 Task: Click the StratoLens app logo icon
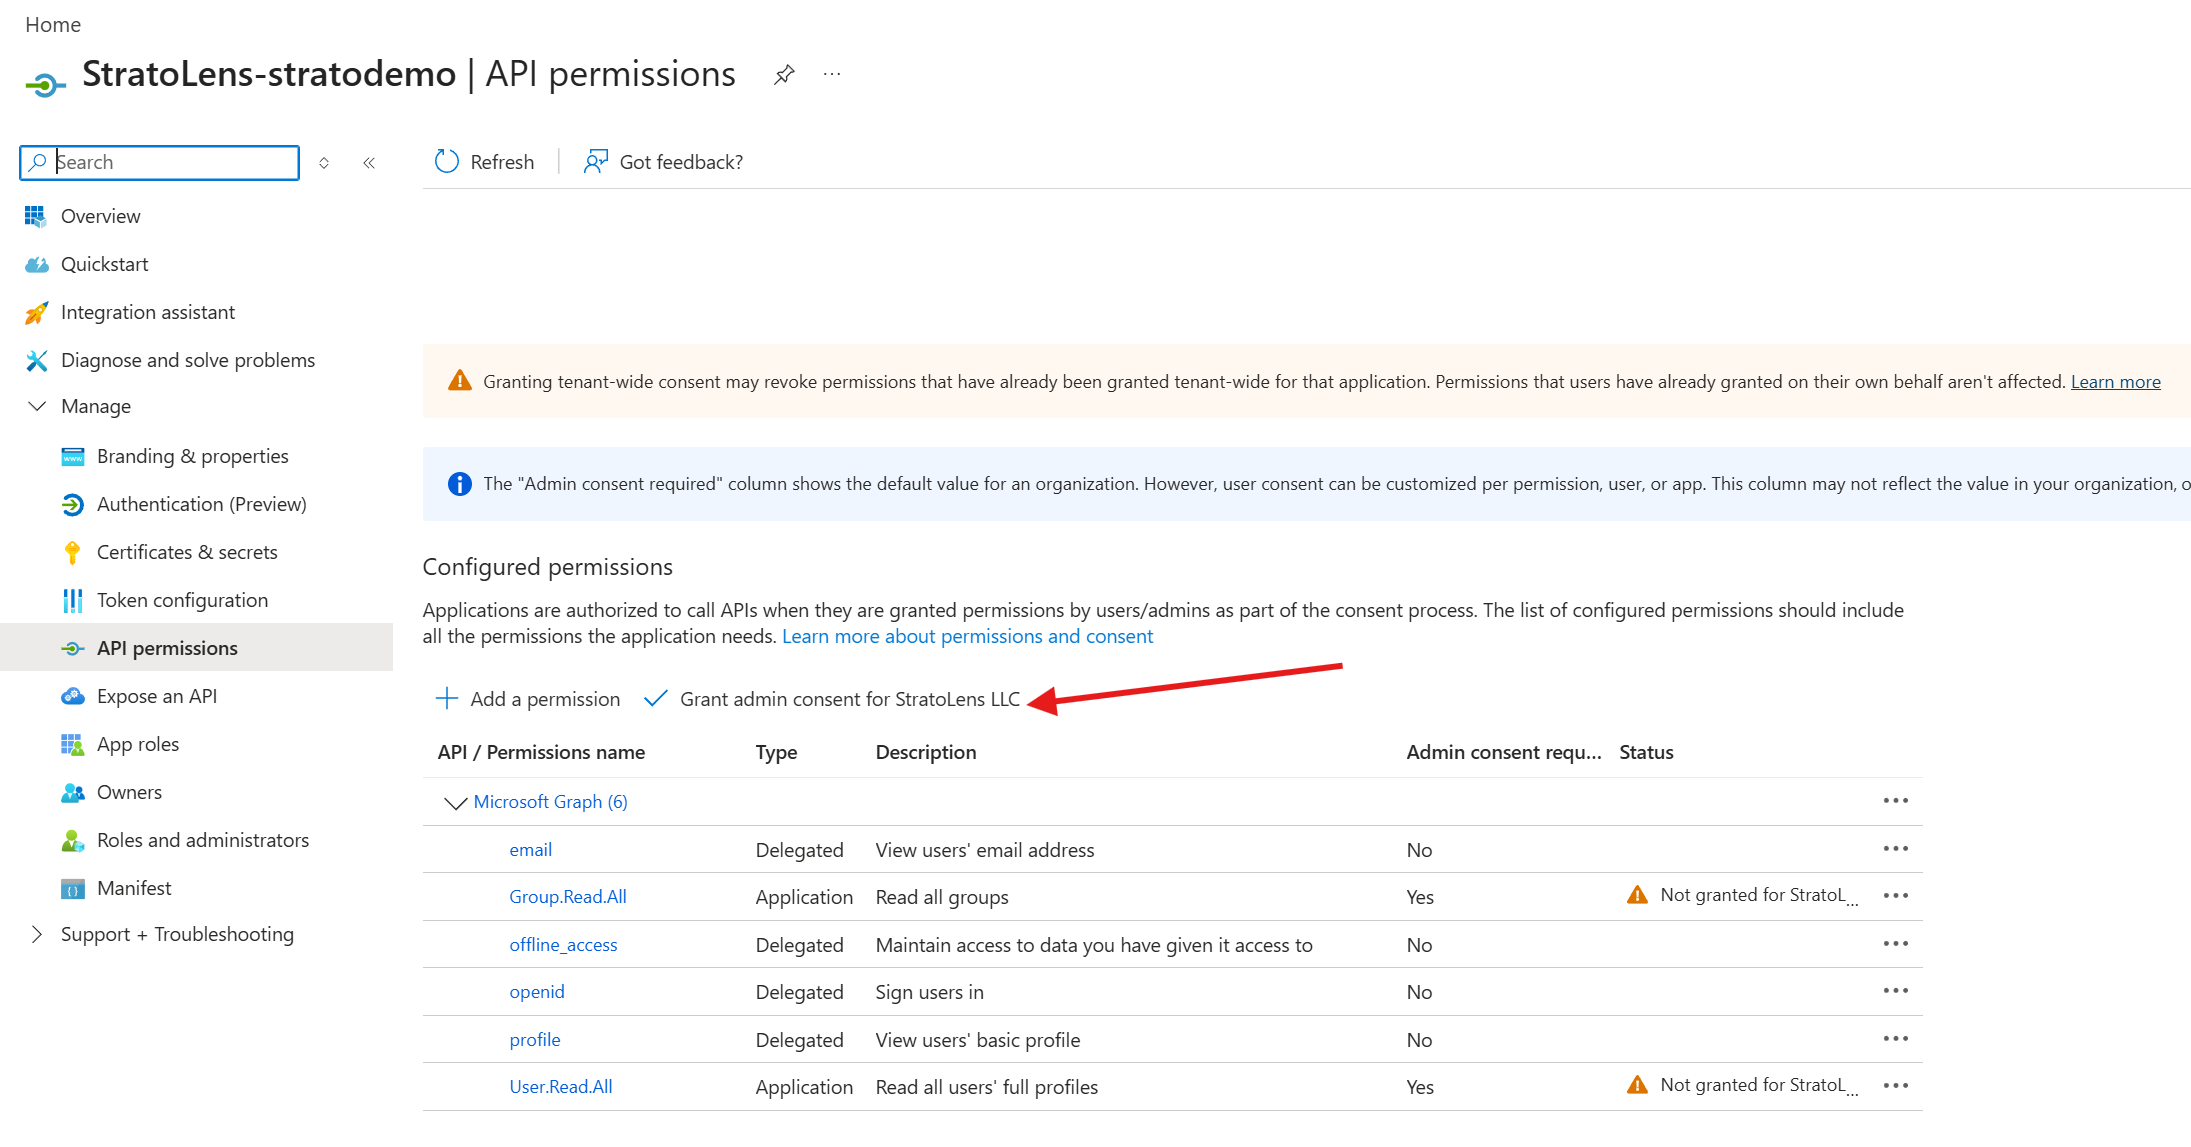pyautogui.click(x=46, y=85)
